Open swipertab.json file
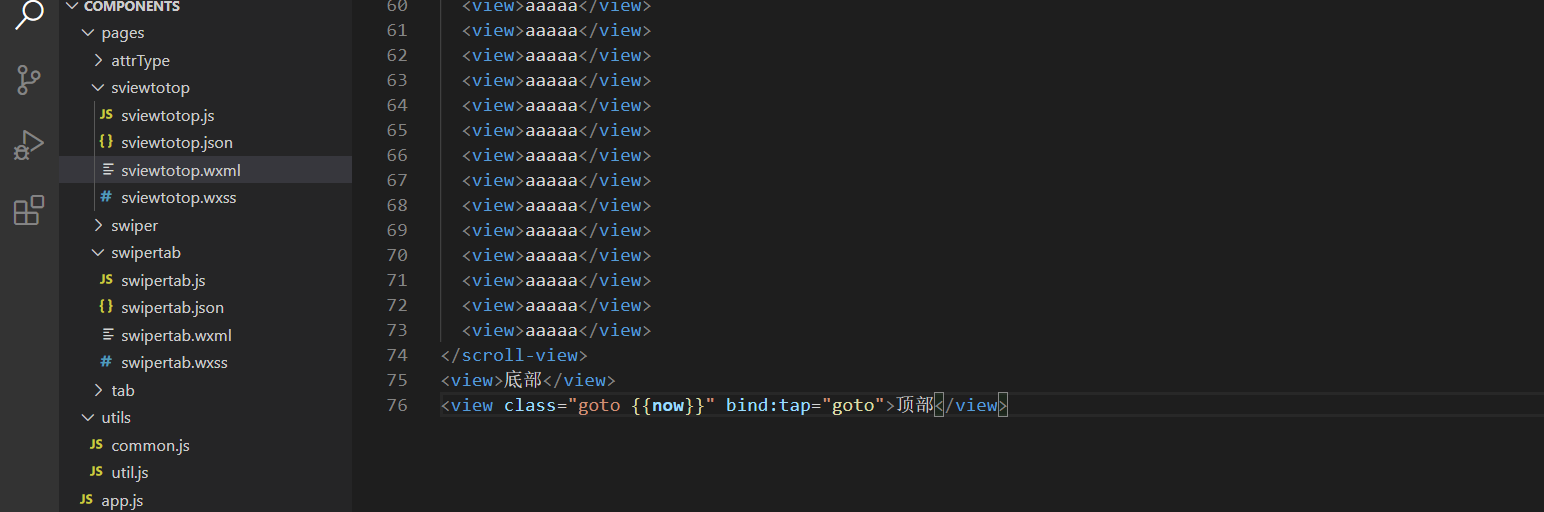Screen dimensions: 1544x512 tap(172, 308)
